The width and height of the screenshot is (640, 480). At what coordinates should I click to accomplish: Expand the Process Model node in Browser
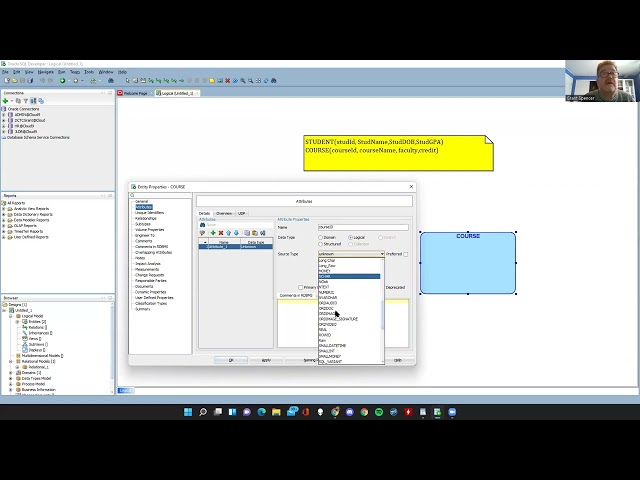pyautogui.click(x=11, y=384)
